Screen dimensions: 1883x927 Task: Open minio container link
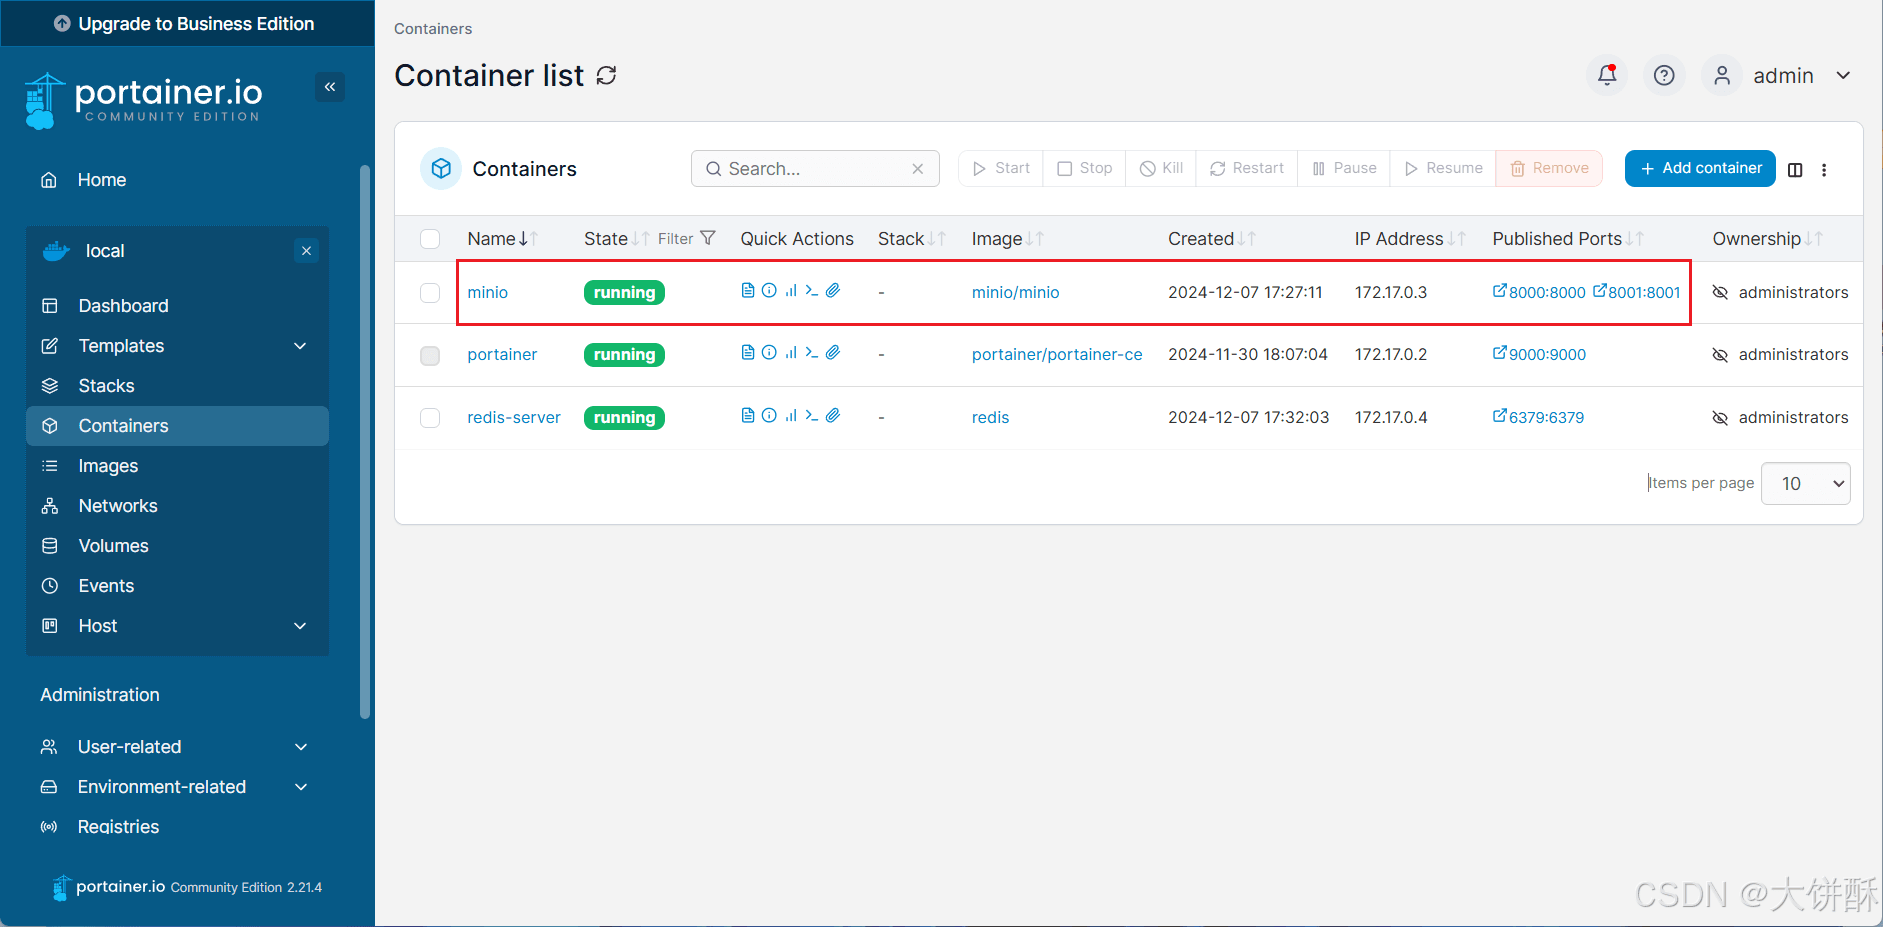tap(487, 292)
